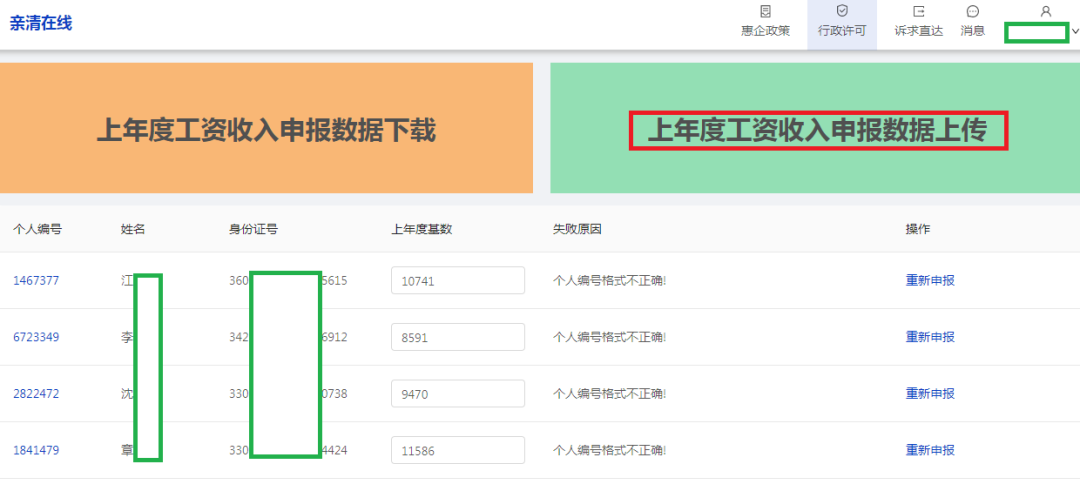Open the 消息 chat bubble icon
1080x491 pixels.
click(x=972, y=11)
